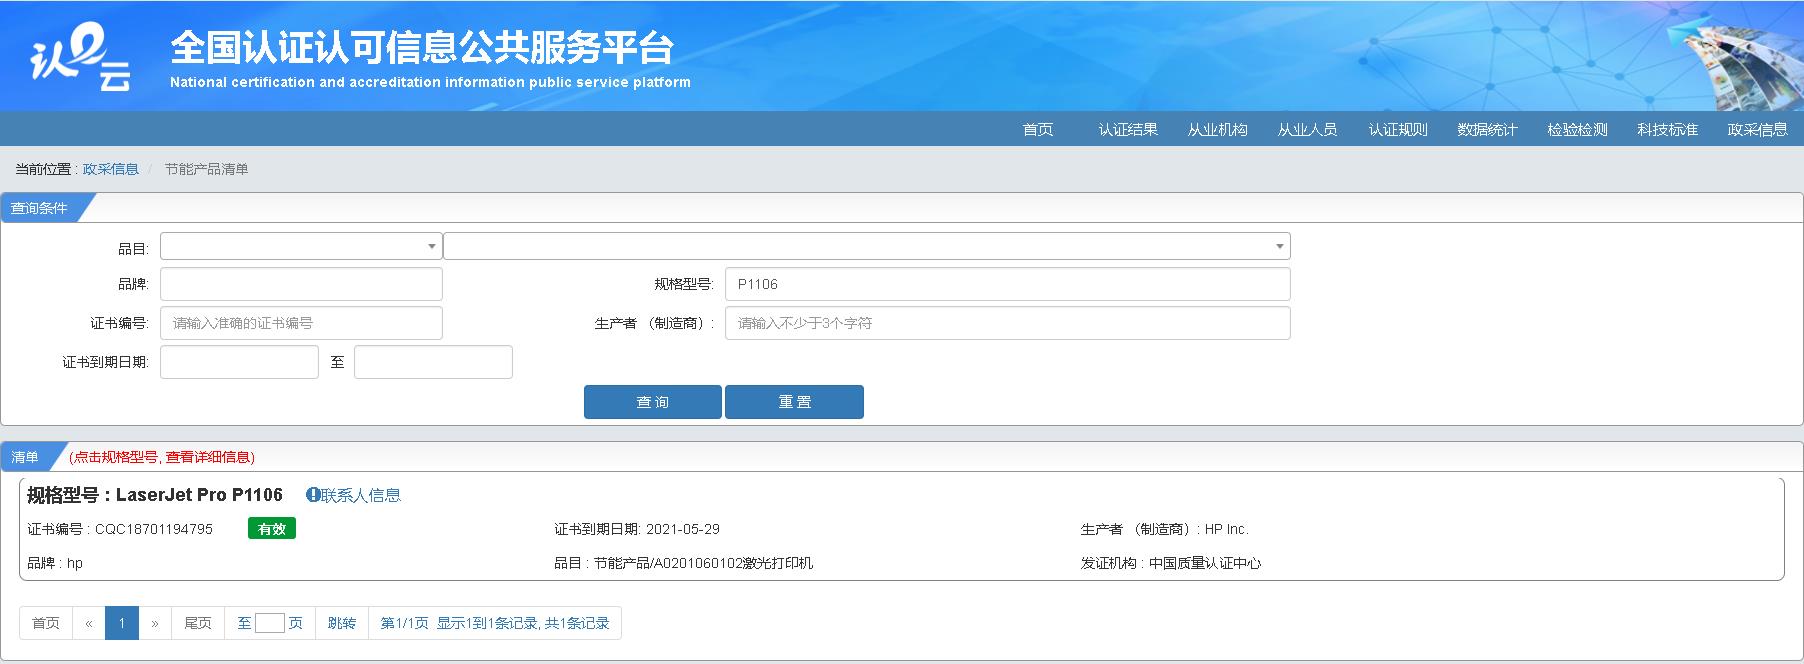Select page 1 in pagination
This screenshot has width=1804, height=664.
click(122, 623)
